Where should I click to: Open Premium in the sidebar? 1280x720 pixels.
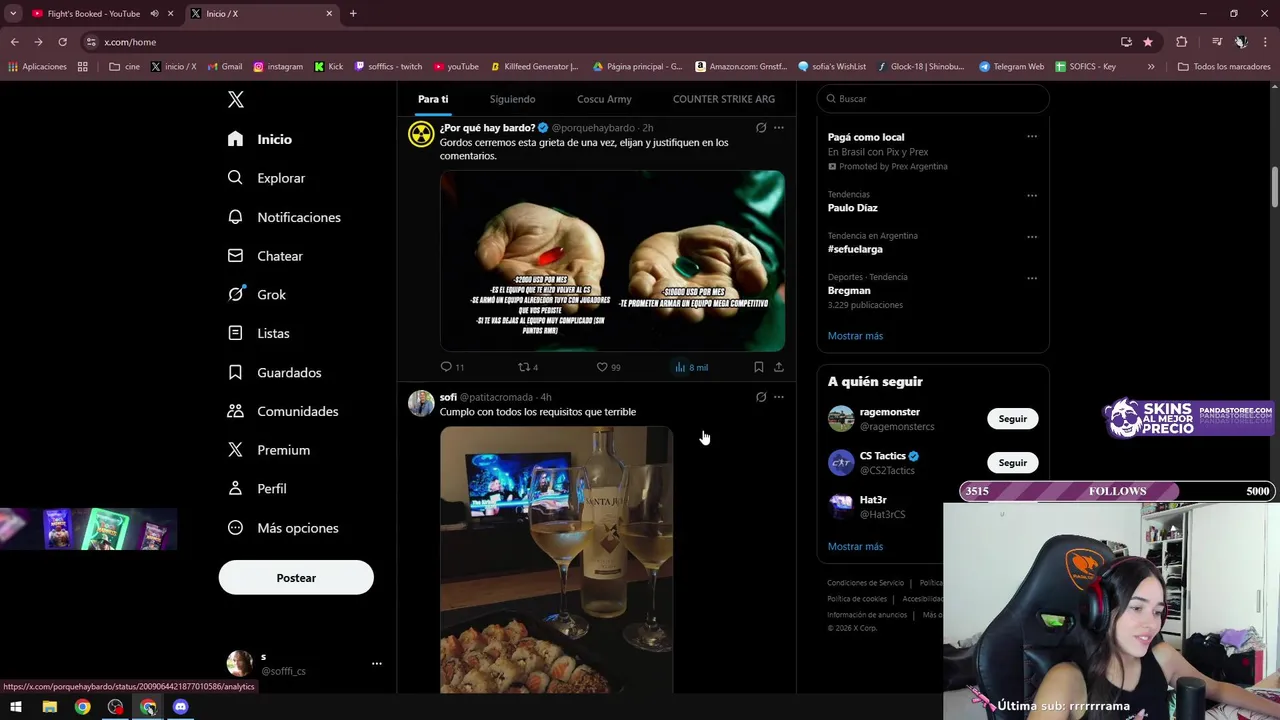270,450
